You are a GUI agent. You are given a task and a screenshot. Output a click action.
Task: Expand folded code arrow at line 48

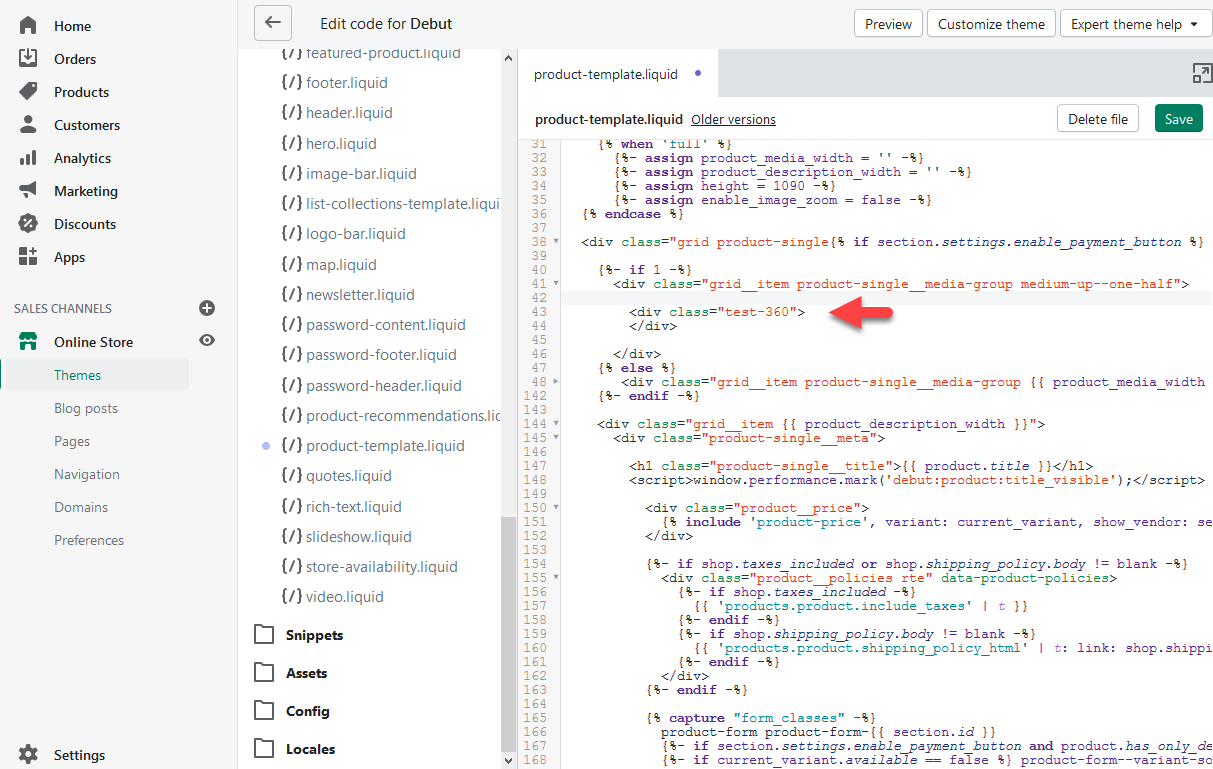tap(555, 382)
